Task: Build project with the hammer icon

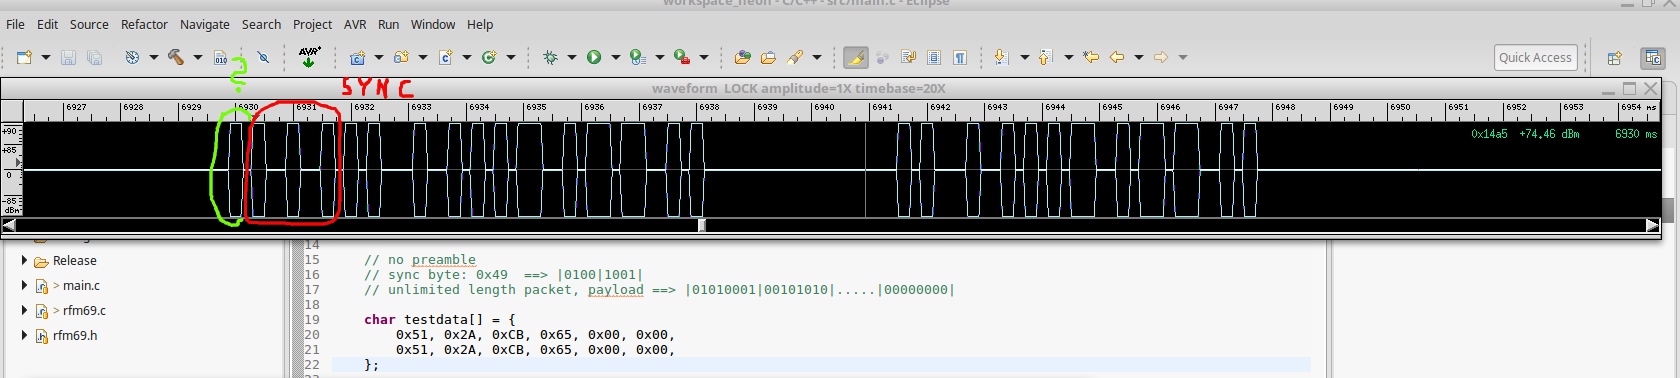Action: [176, 57]
